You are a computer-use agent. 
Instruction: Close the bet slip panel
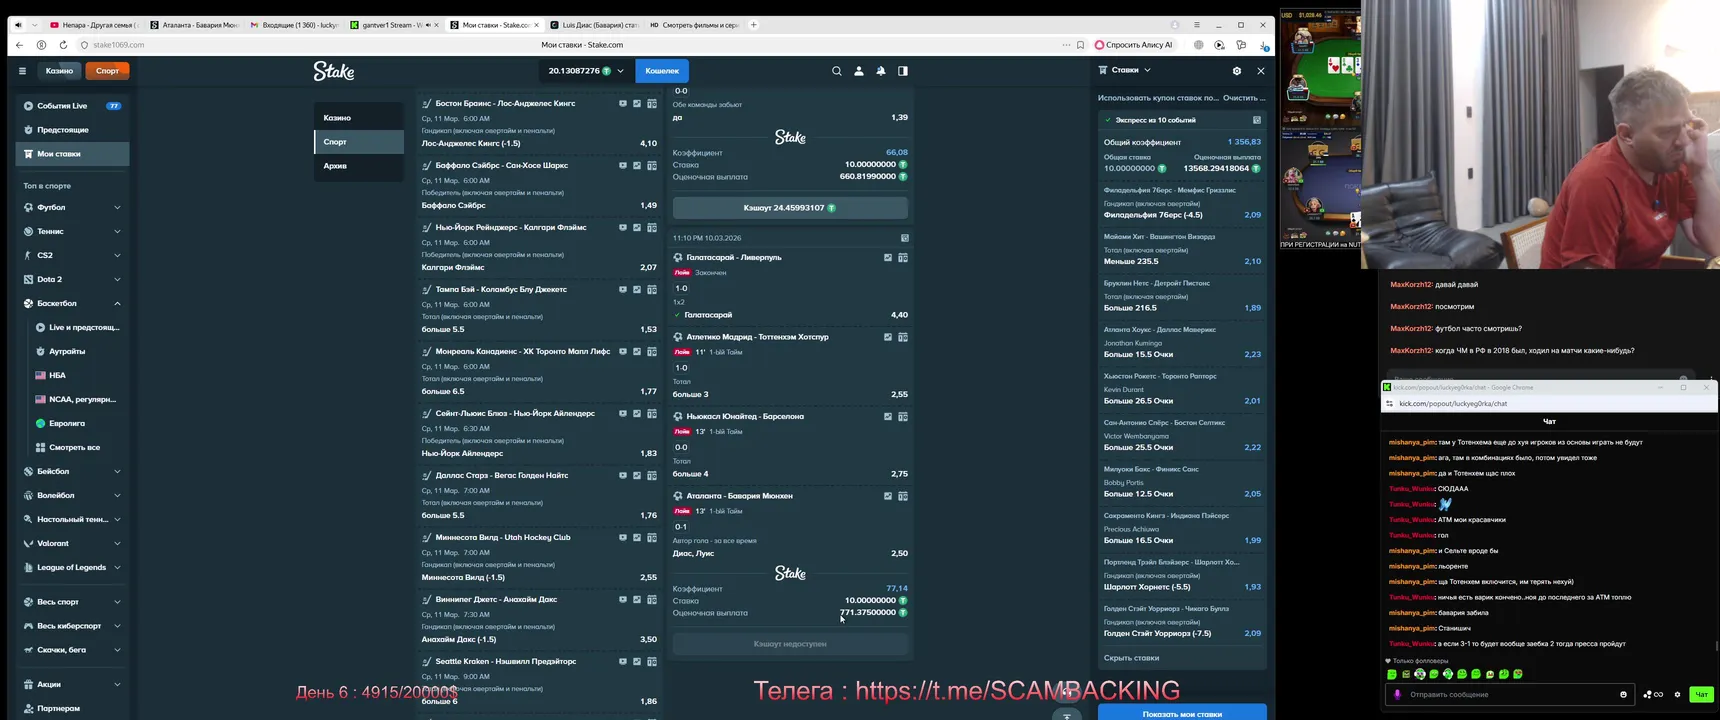[1261, 71]
